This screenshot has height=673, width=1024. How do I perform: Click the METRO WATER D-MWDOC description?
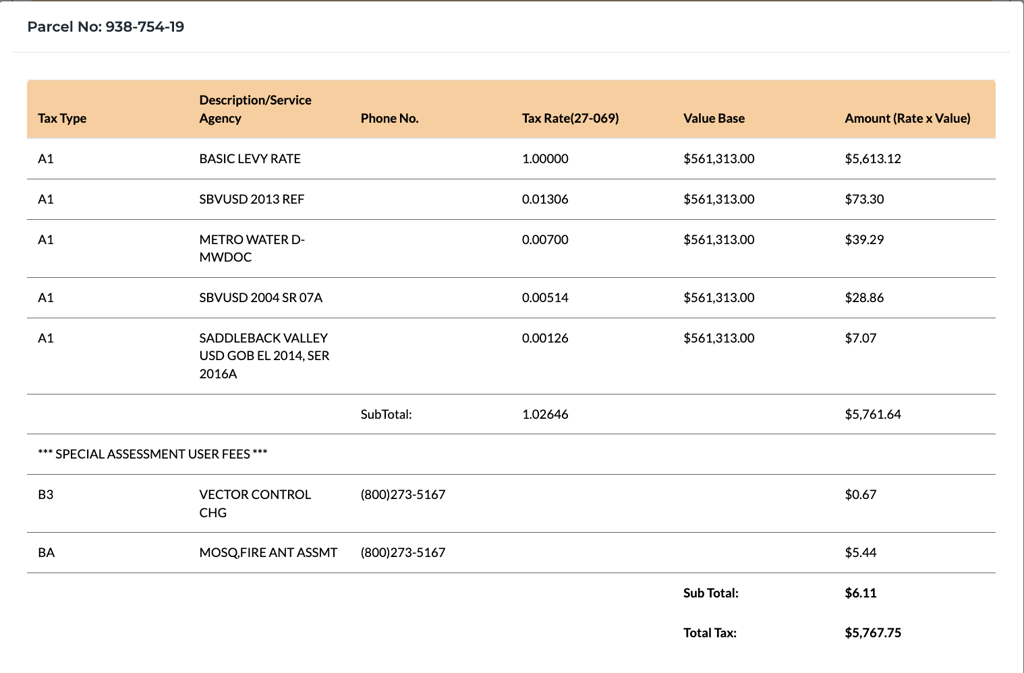252,248
